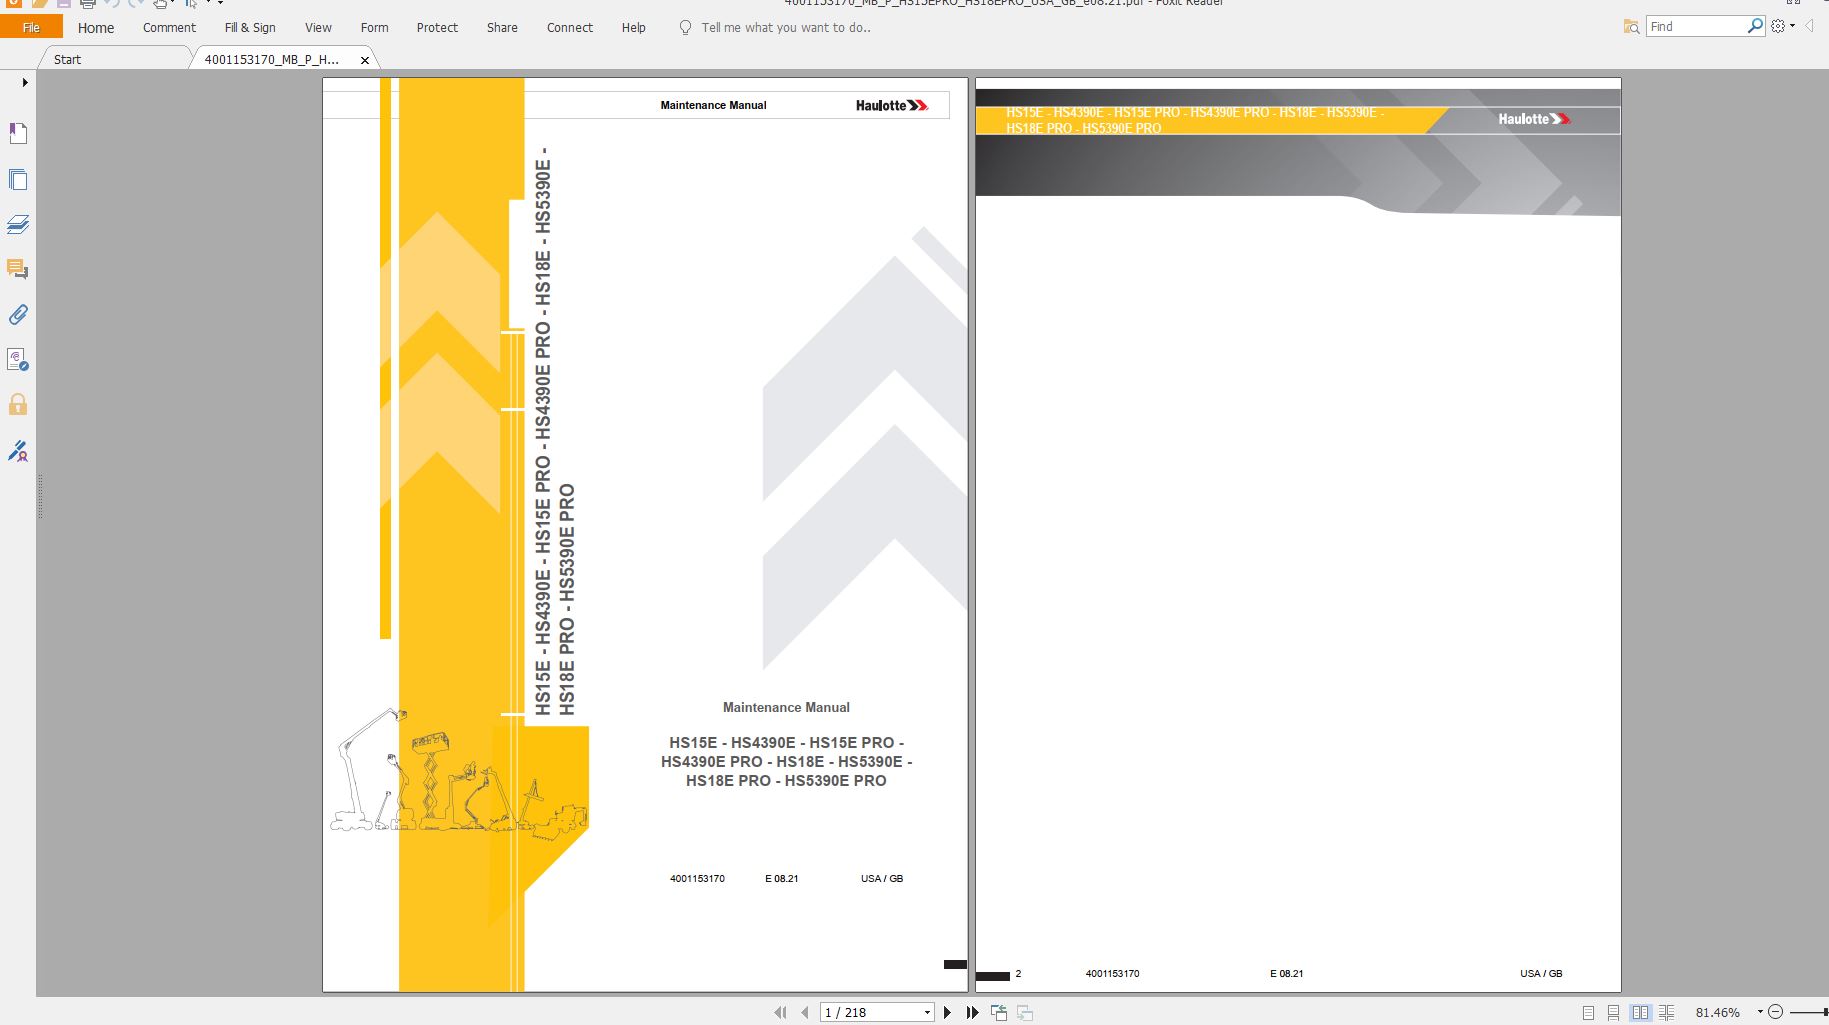Open the Form ribbon tab
The width and height of the screenshot is (1829, 1025).
(x=374, y=28)
